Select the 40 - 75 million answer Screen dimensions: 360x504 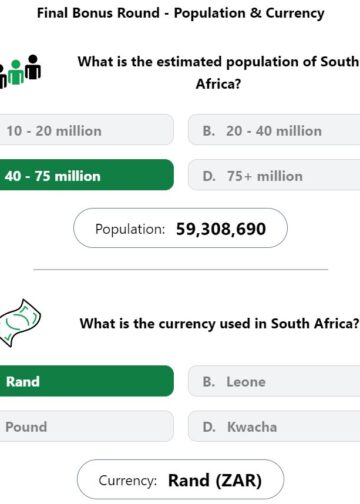click(87, 175)
